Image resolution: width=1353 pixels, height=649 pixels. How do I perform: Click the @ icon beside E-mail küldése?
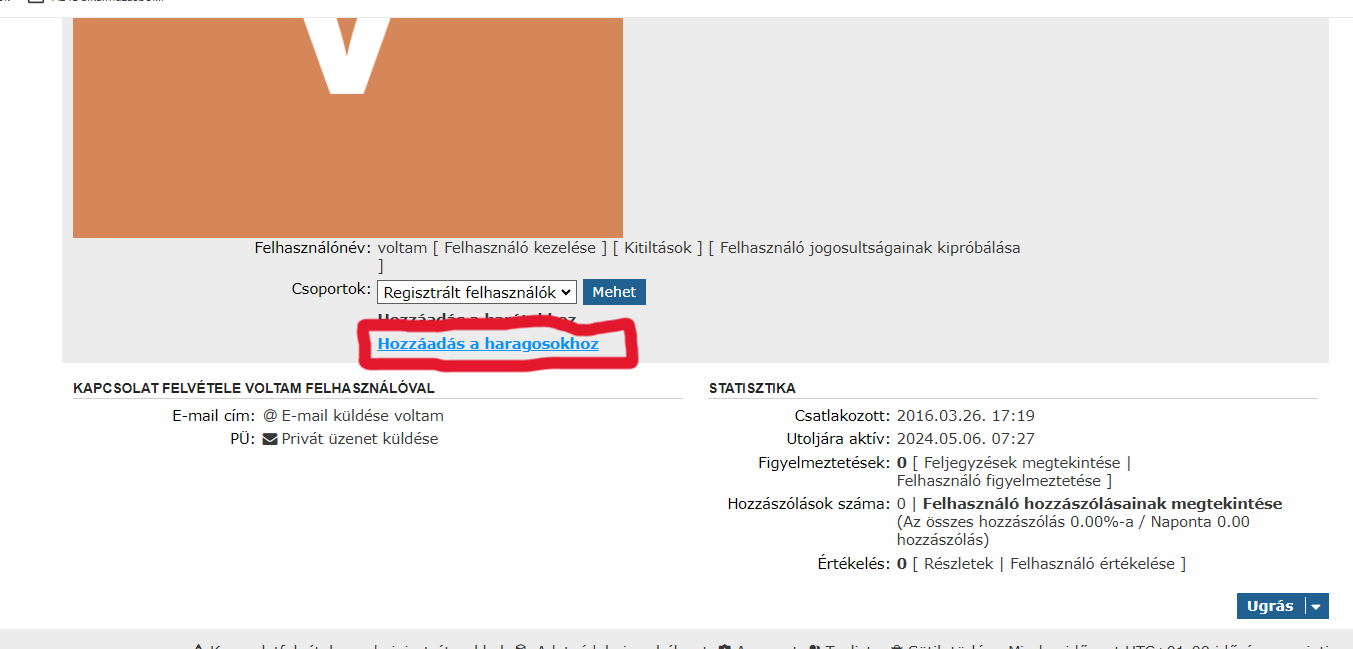(270, 416)
